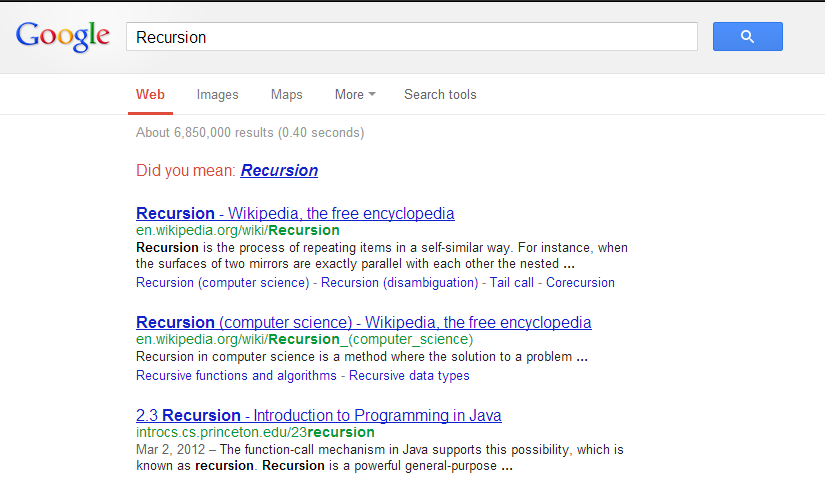Click the Google logo
This screenshot has width=825, height=488.
coord(63,36)
